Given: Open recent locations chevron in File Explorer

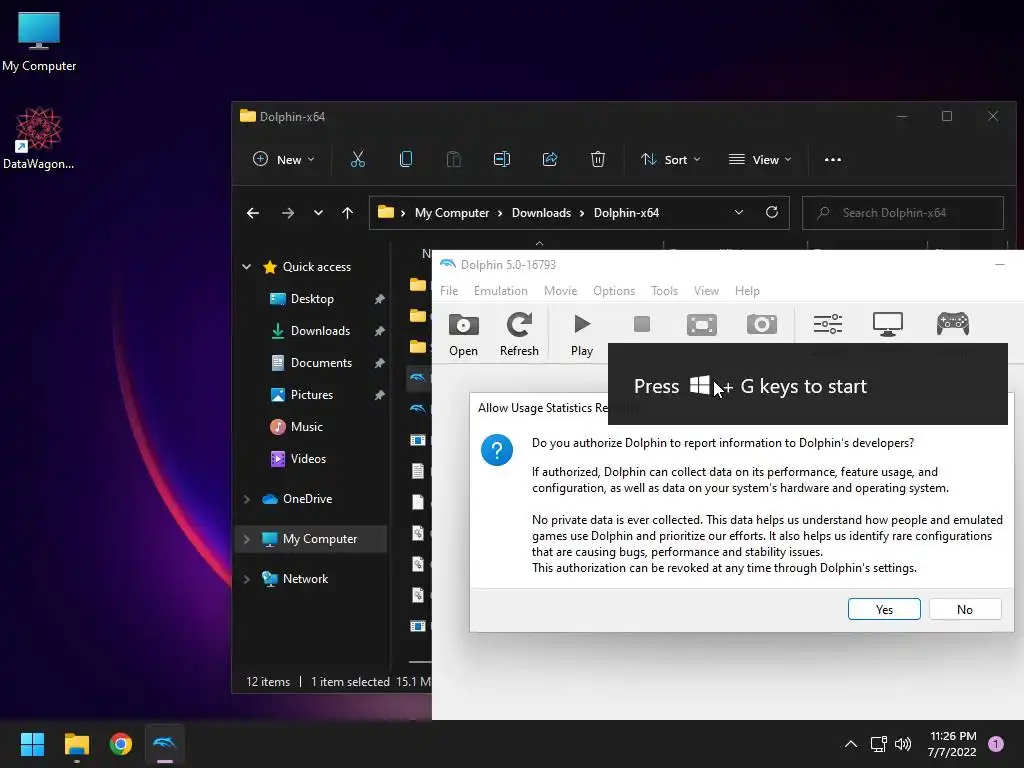Looking at the screenshot, I should coord(318,213).
